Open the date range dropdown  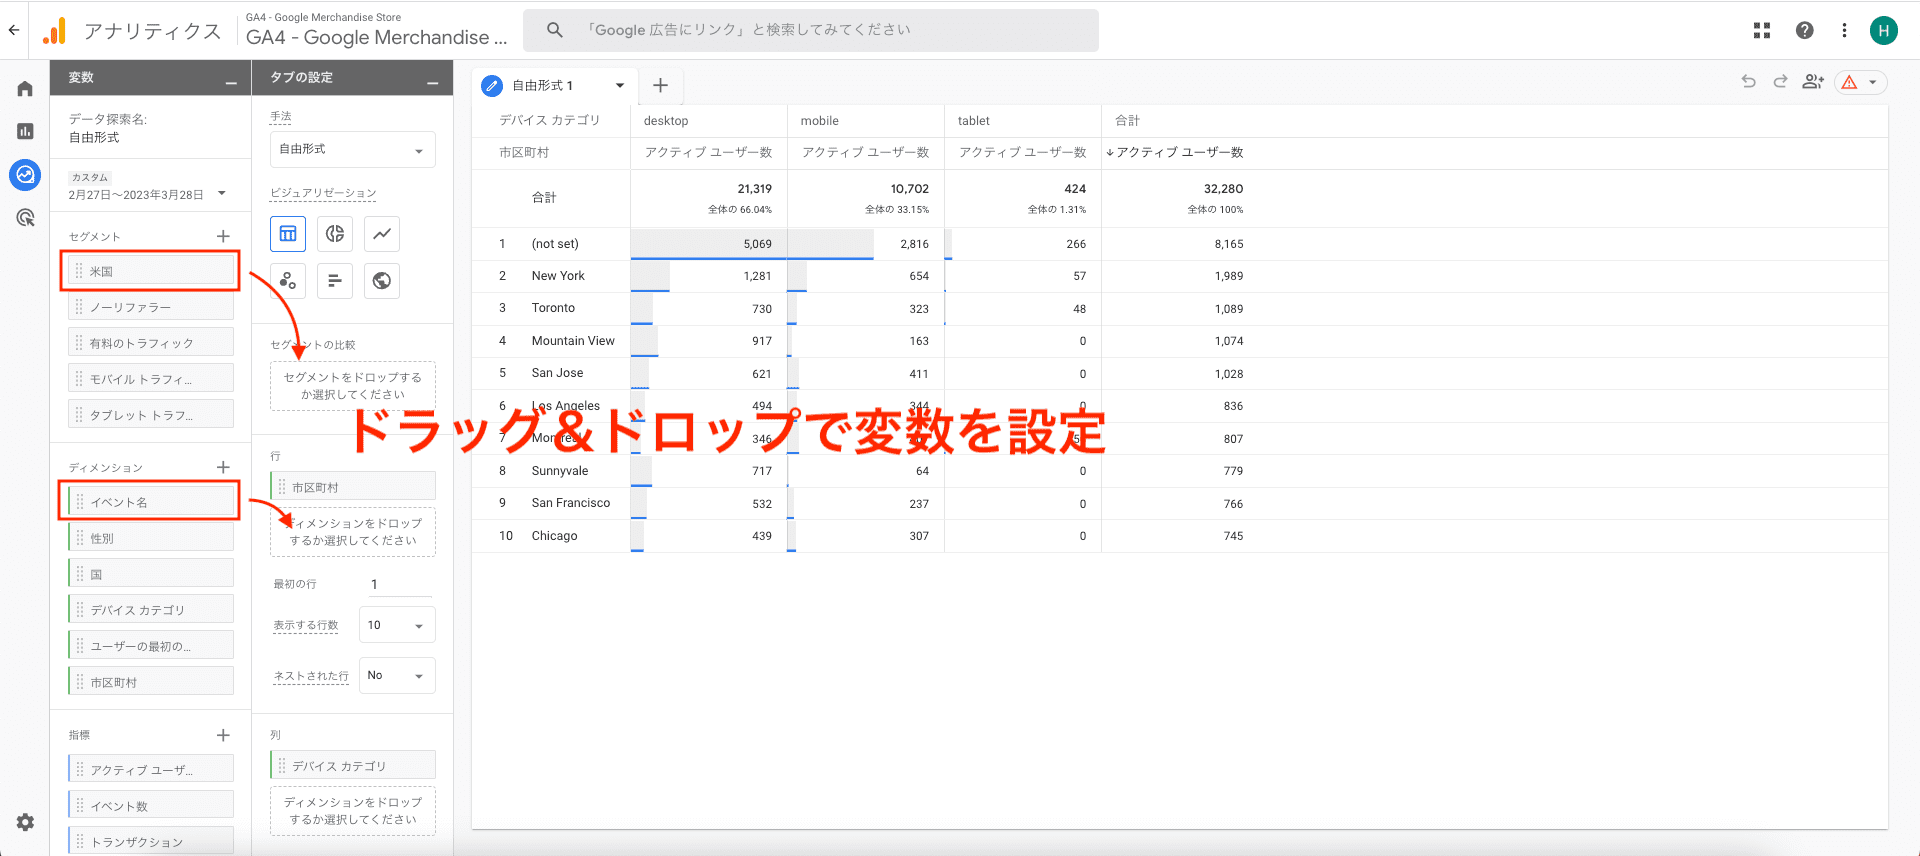222,193
